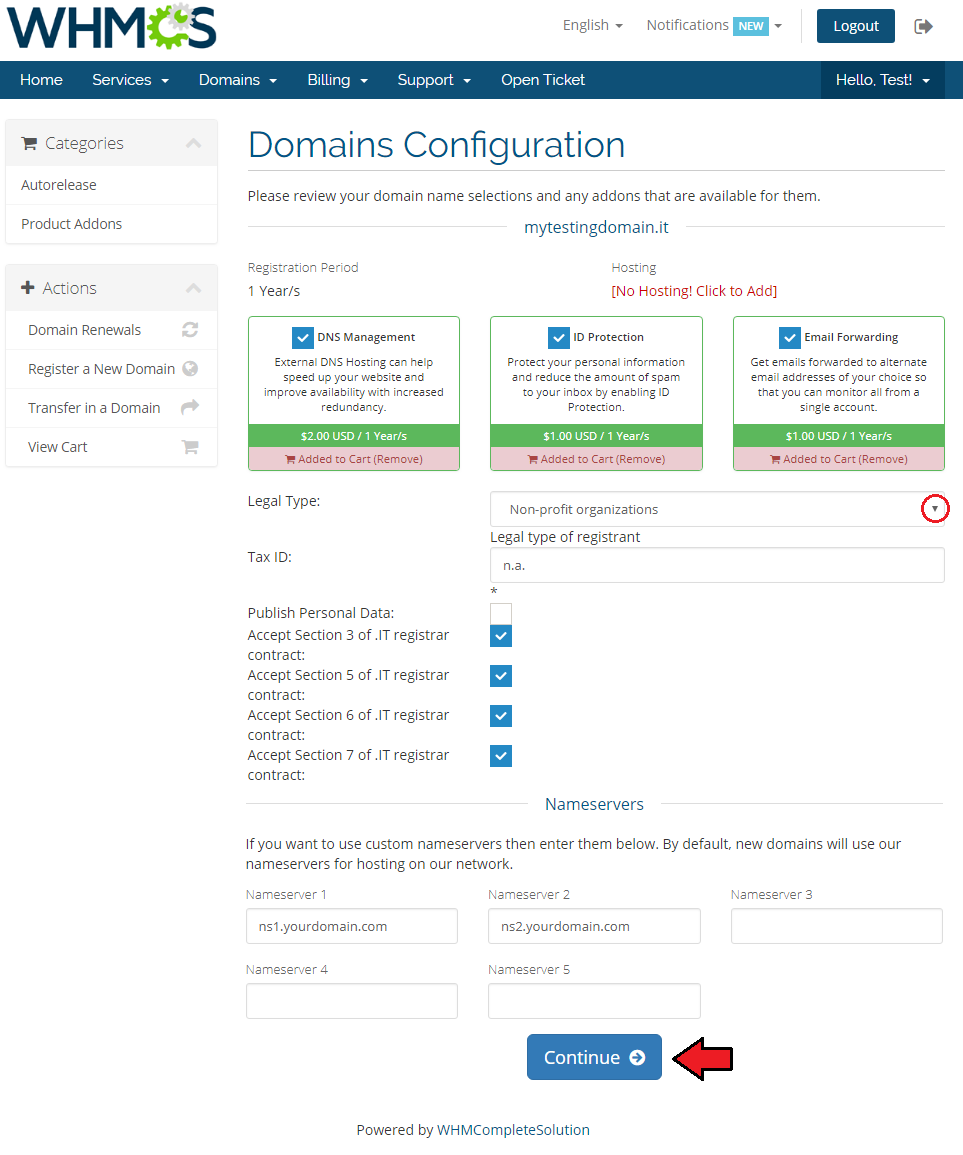Screen dimensions: 963x1155
Task: Enable the Publish Personal Data checkbox
Action: click(501, 613)
